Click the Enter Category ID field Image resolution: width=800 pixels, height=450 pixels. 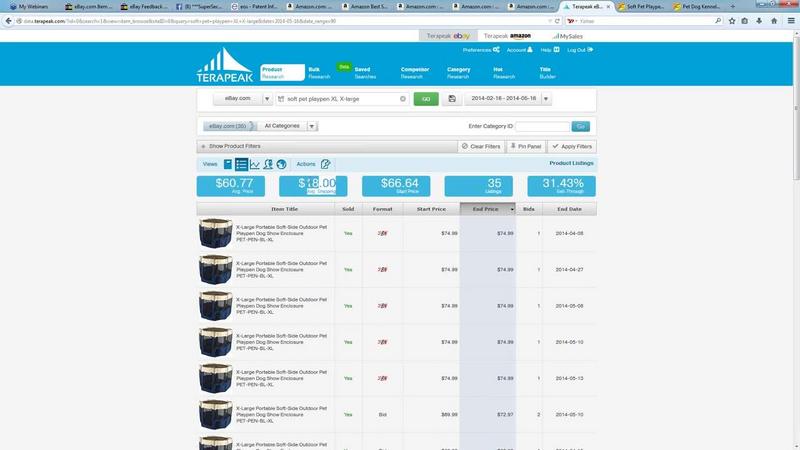[542, 126]
